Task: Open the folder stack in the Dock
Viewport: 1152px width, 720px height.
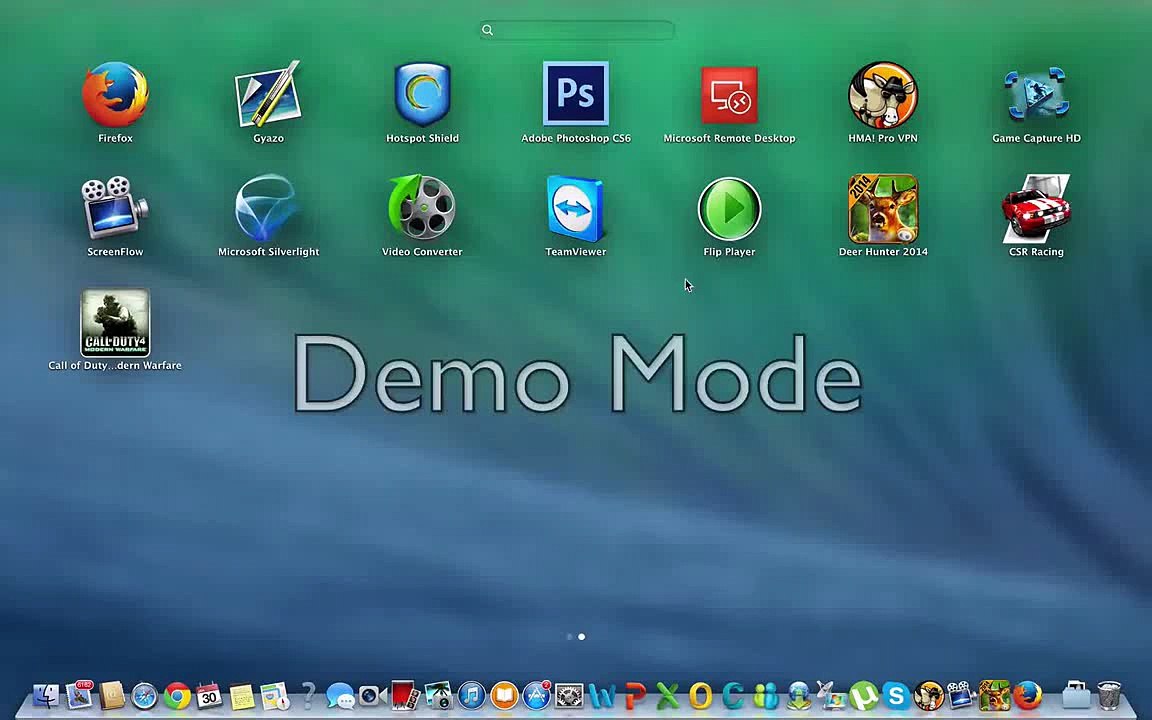Action: (1076, 696)
